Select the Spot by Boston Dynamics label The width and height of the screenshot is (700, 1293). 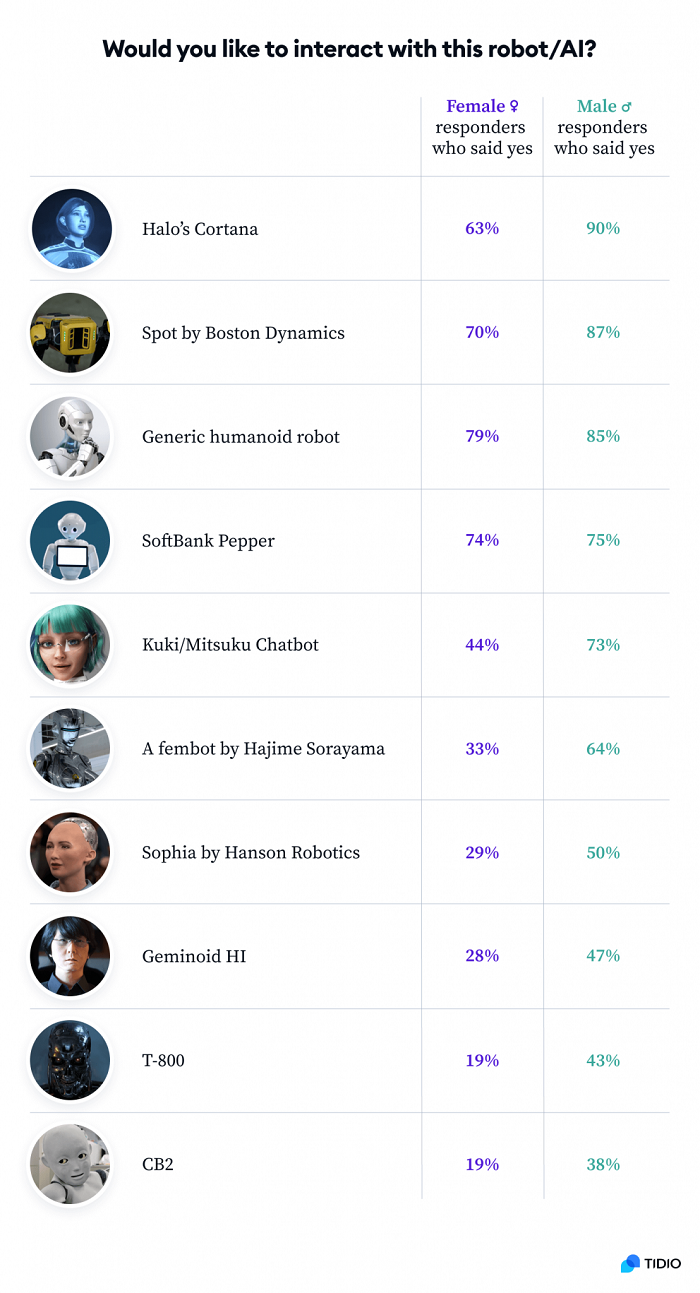(x=243, y=333)
